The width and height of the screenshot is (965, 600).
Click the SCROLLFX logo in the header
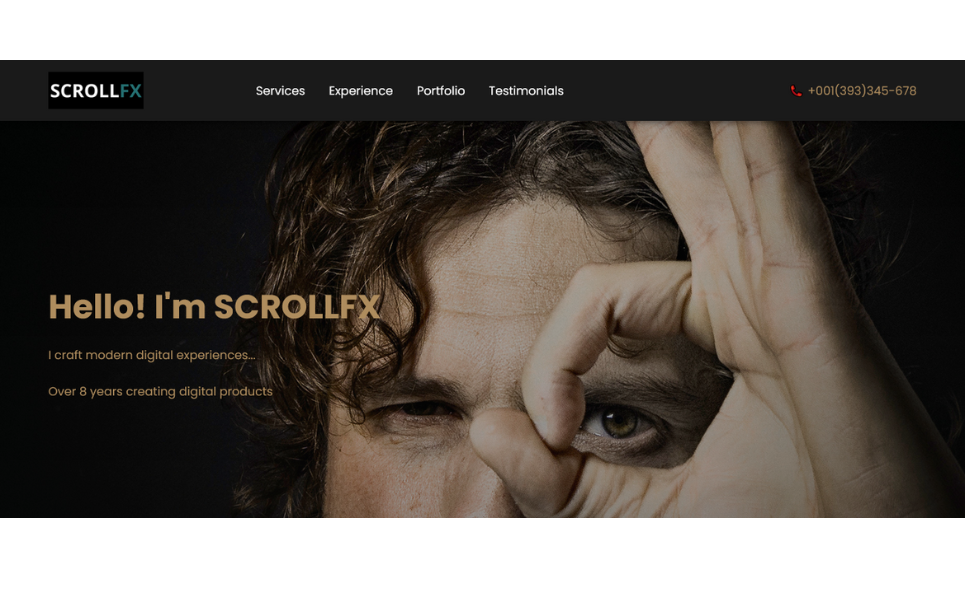(96, 90)
